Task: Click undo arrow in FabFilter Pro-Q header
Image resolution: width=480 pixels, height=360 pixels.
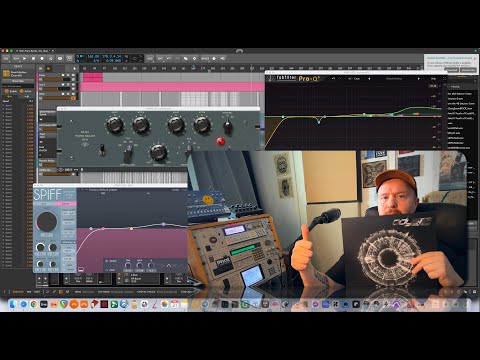Action: [333, 79]
